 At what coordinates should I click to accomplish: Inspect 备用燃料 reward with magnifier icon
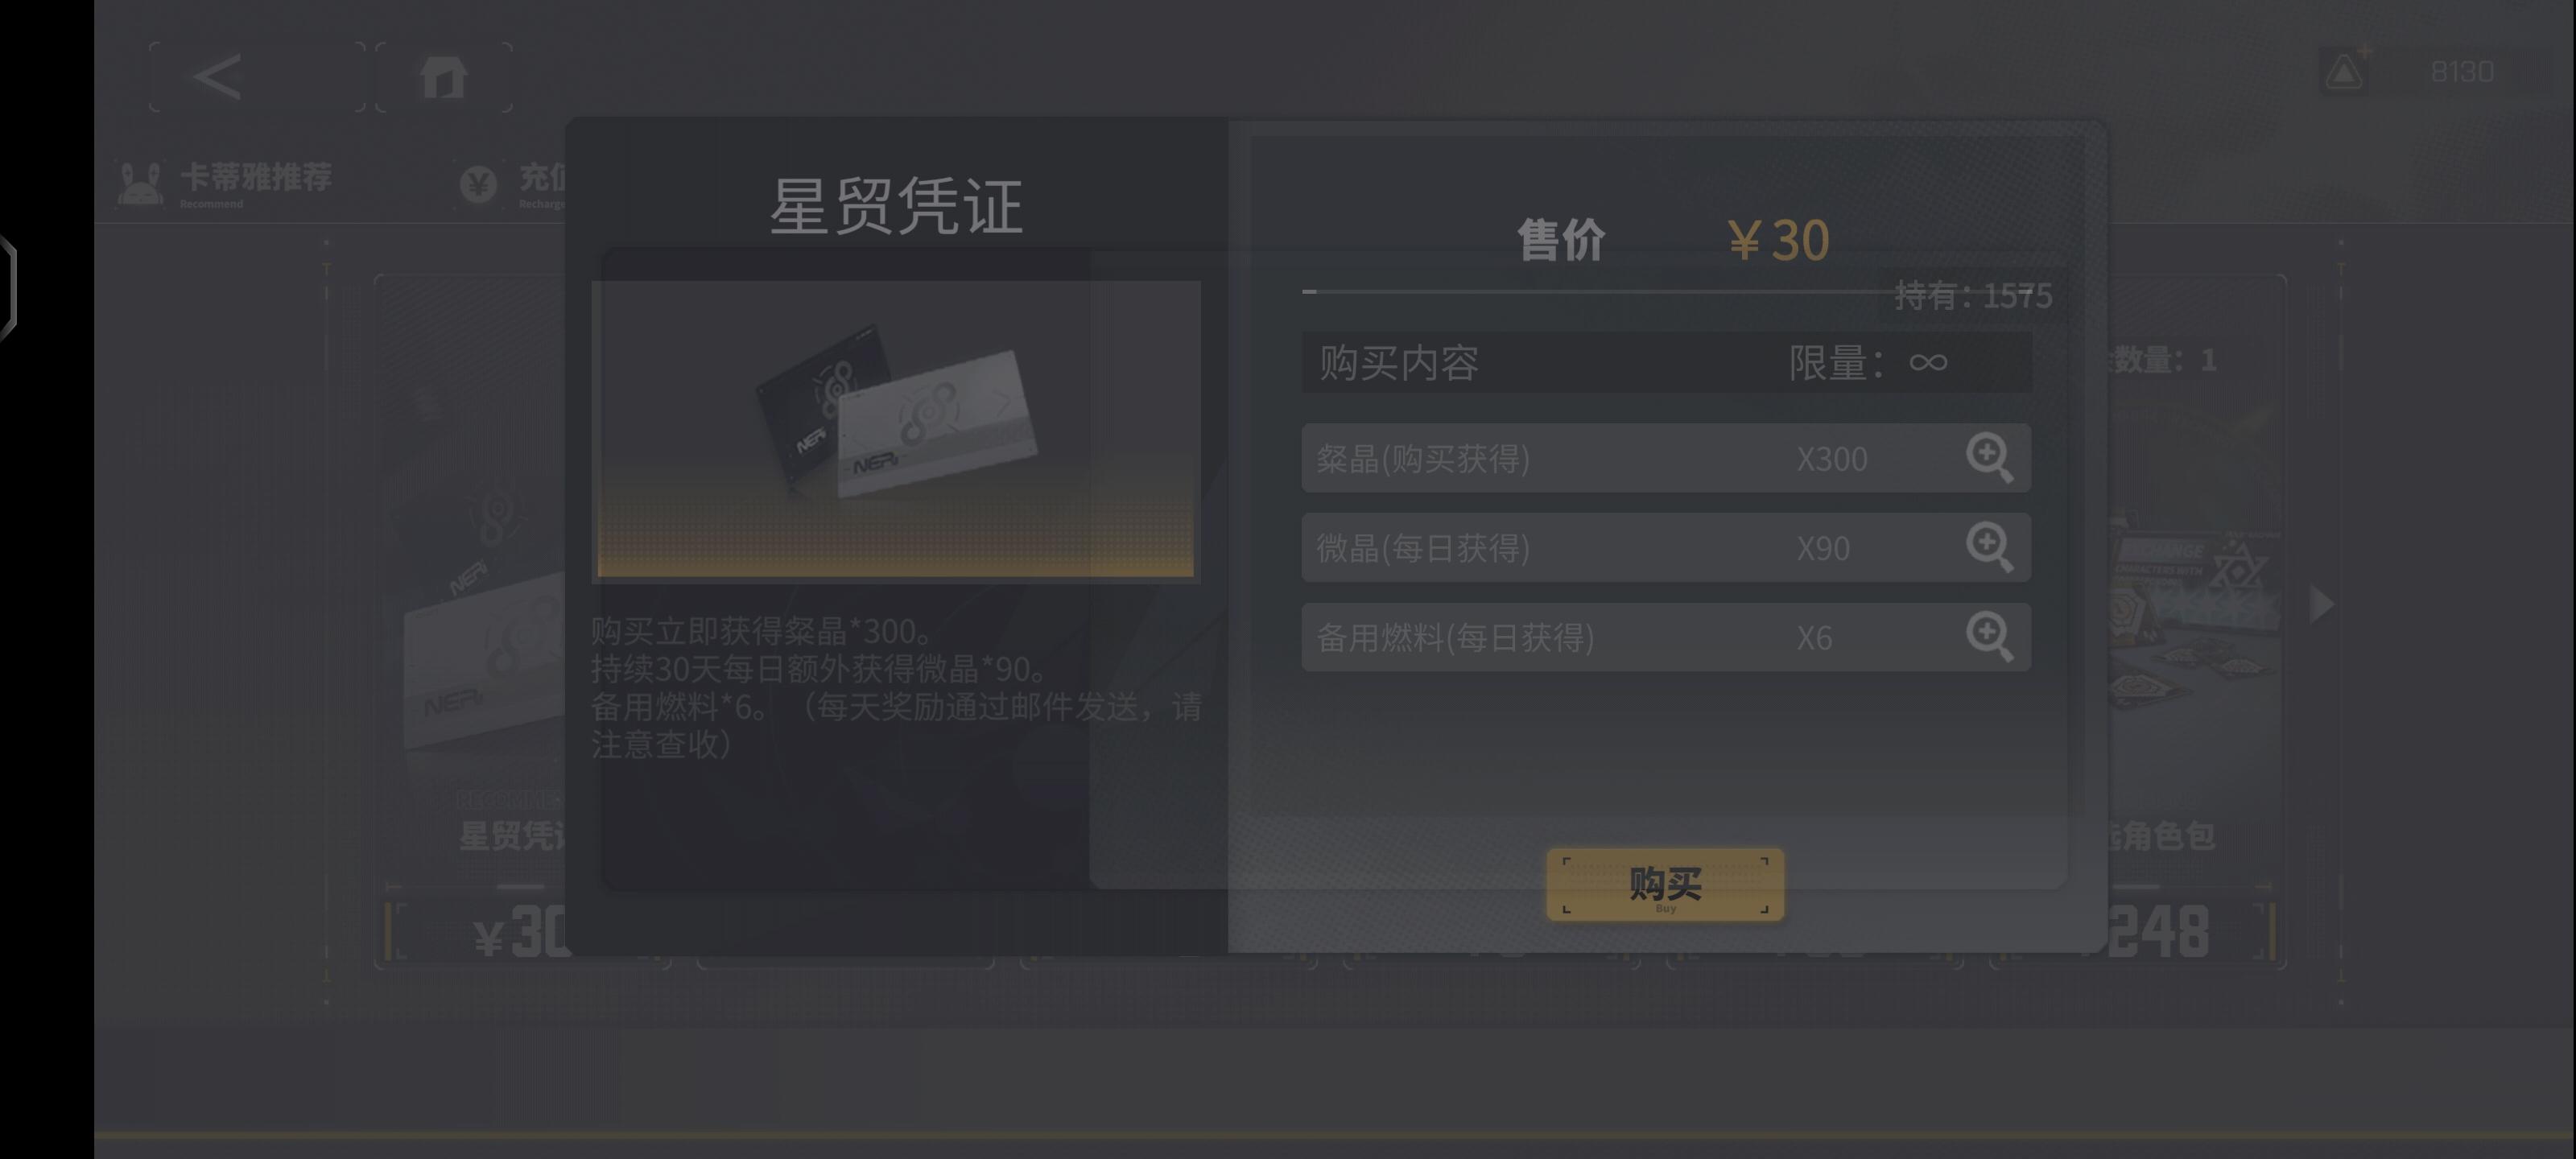point(1989,637)
